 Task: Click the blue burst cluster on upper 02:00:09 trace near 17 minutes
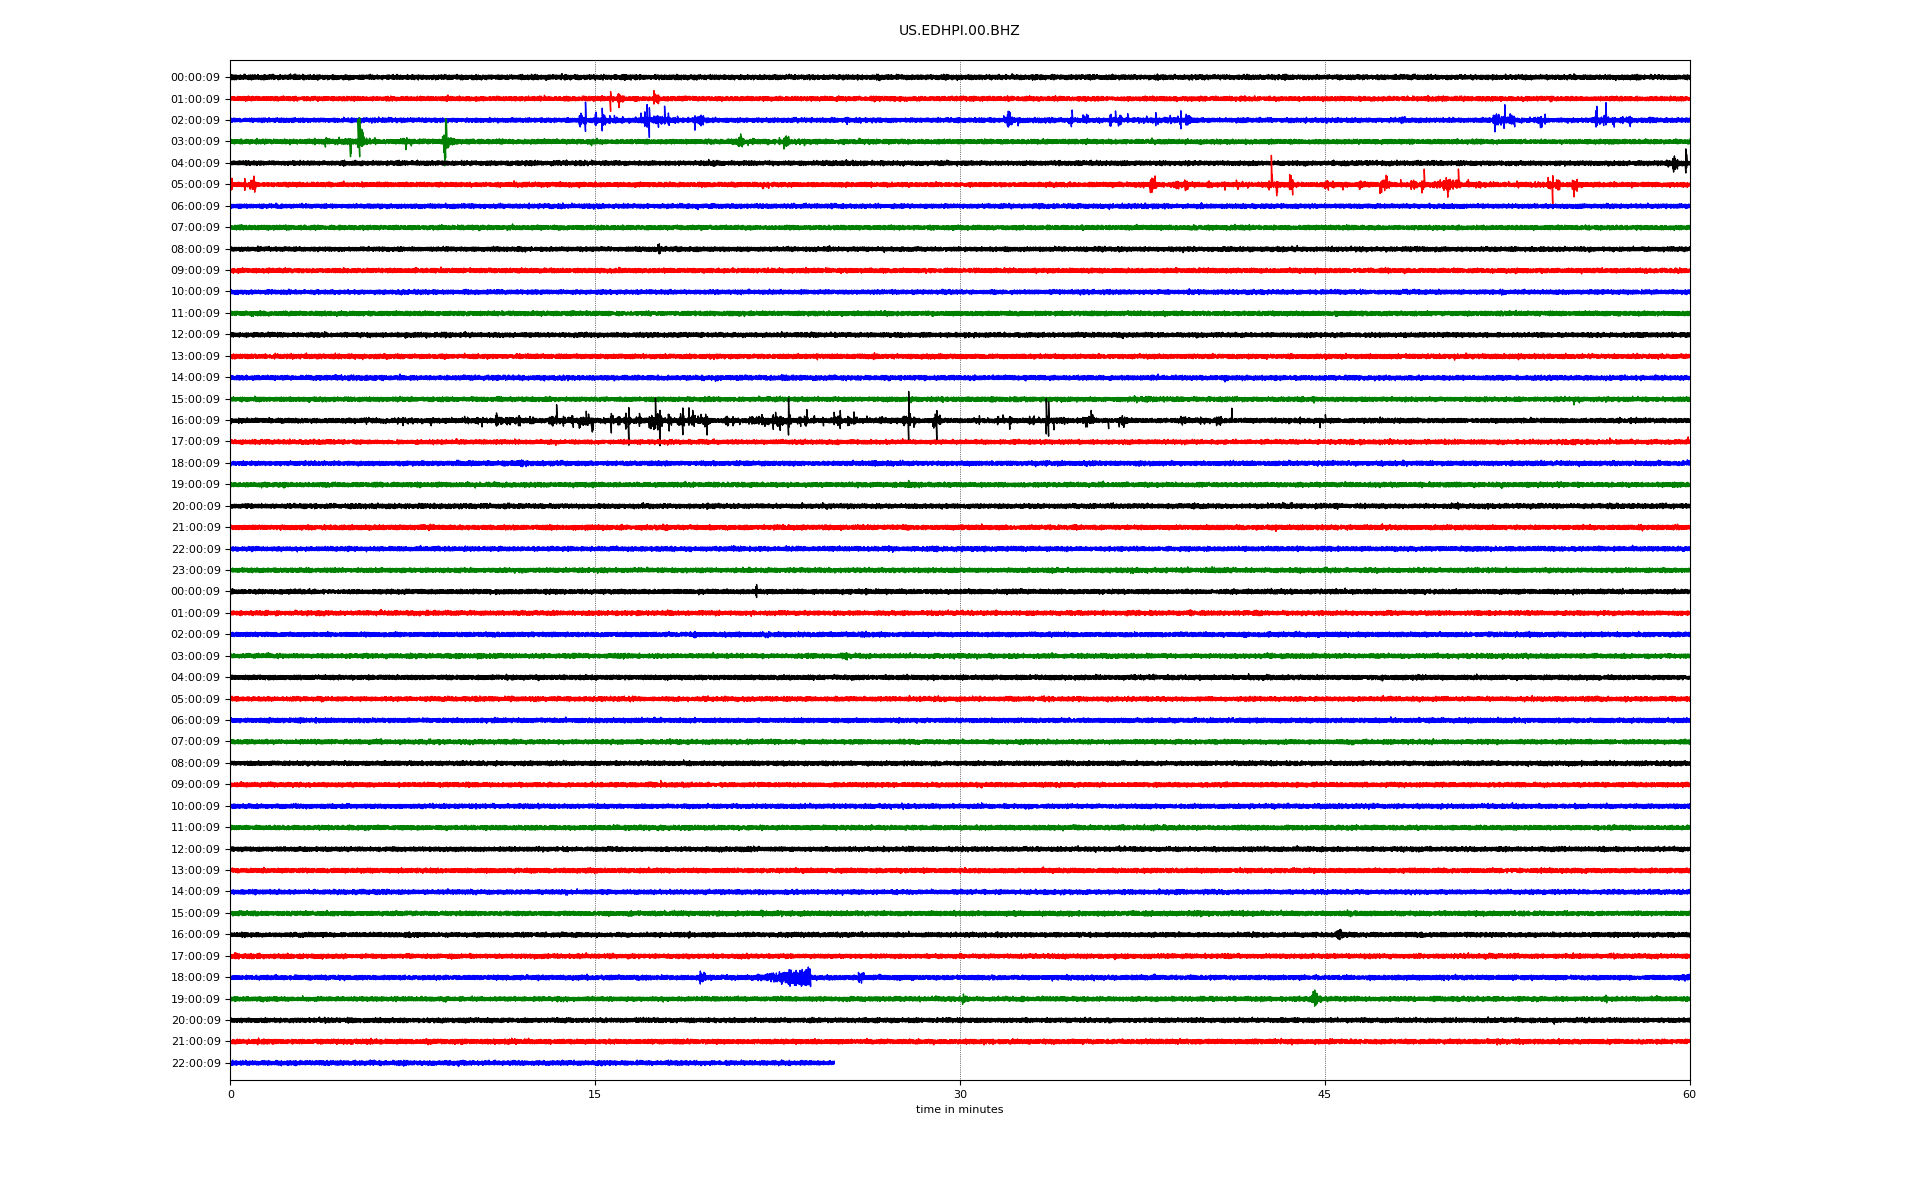[x=648, y=120]
